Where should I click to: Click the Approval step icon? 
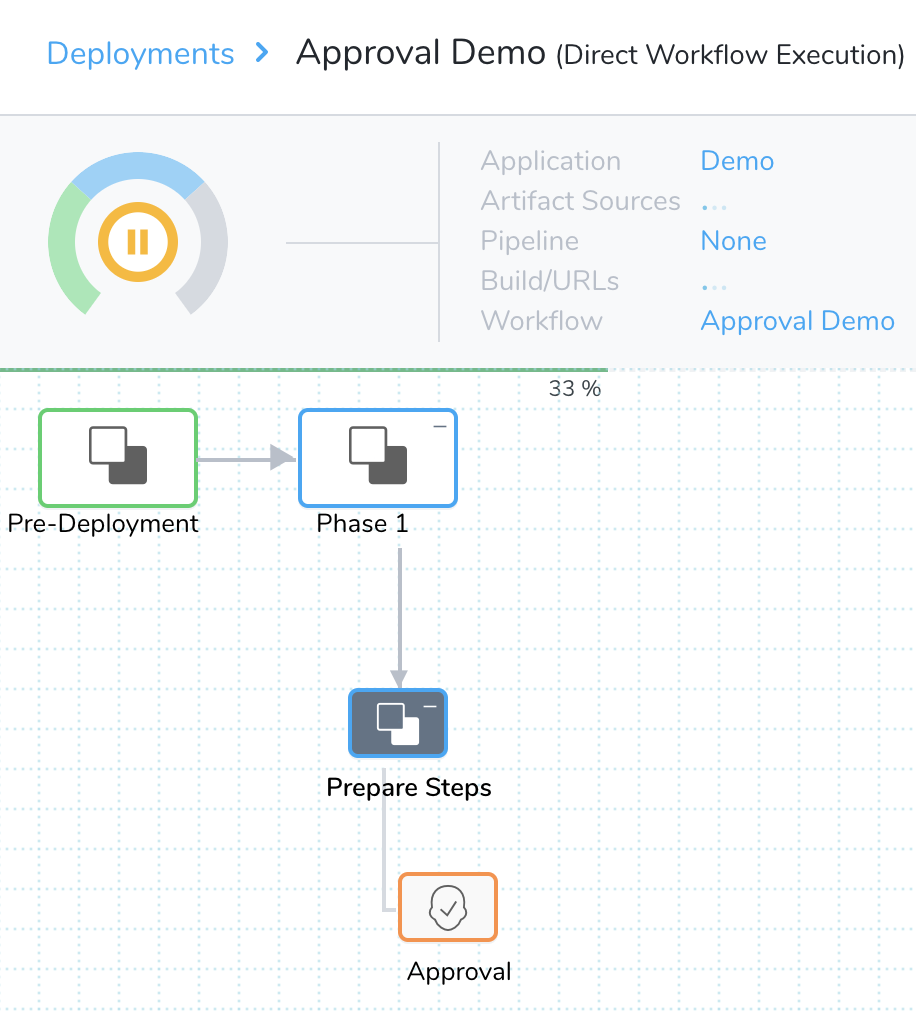click(448, 907)
